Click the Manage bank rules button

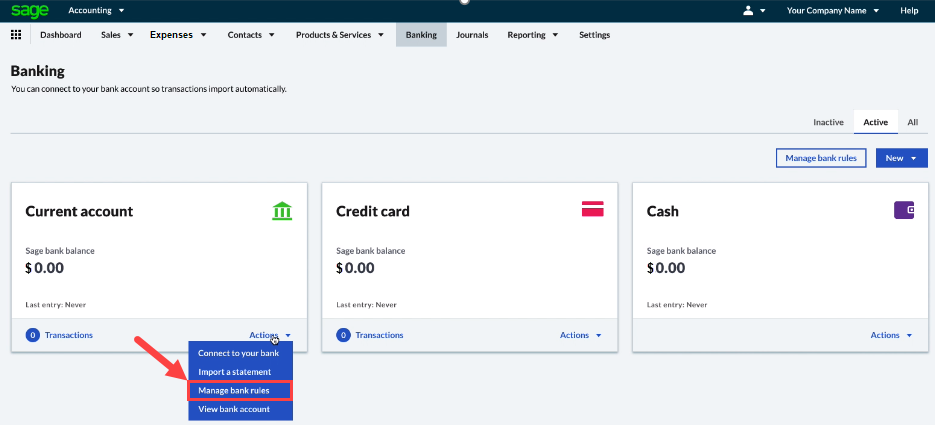click(x=821, y=158)
